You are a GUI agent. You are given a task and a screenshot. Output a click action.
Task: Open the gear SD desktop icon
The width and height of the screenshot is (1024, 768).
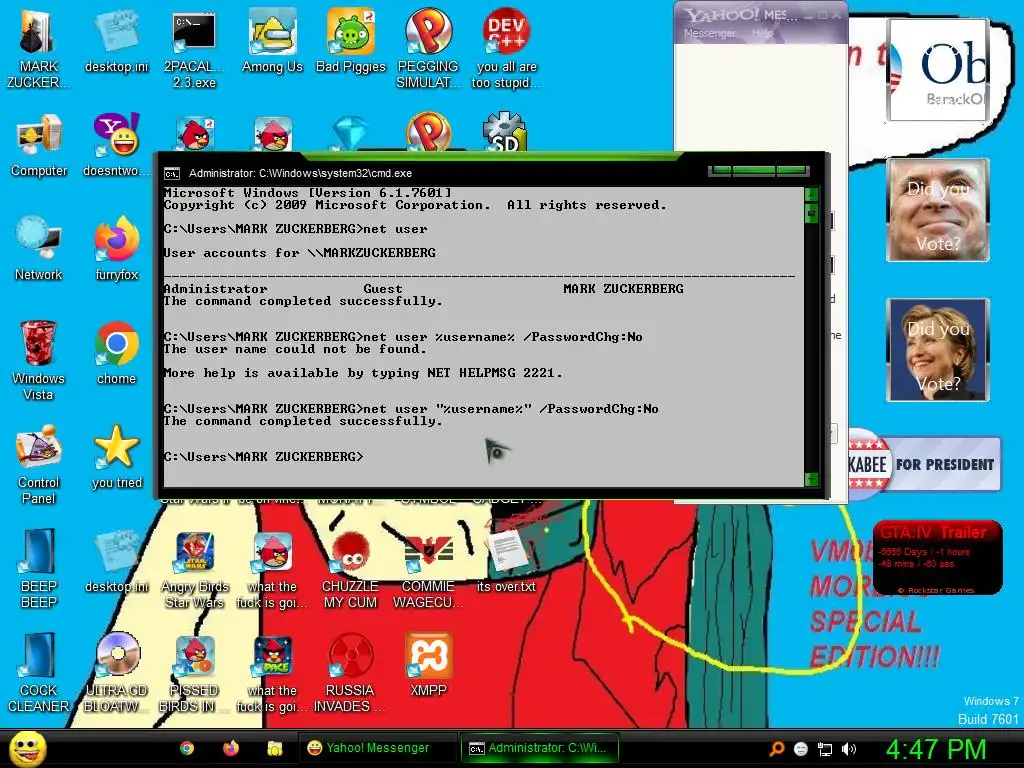(505, 131)
